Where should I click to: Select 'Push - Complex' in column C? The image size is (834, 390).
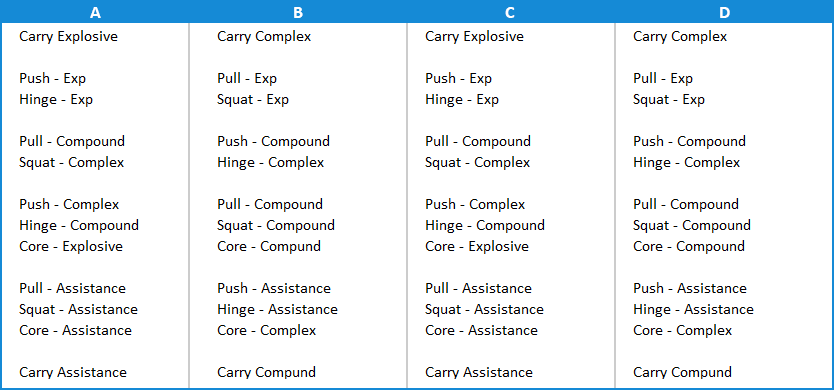(x=475, y=204)
